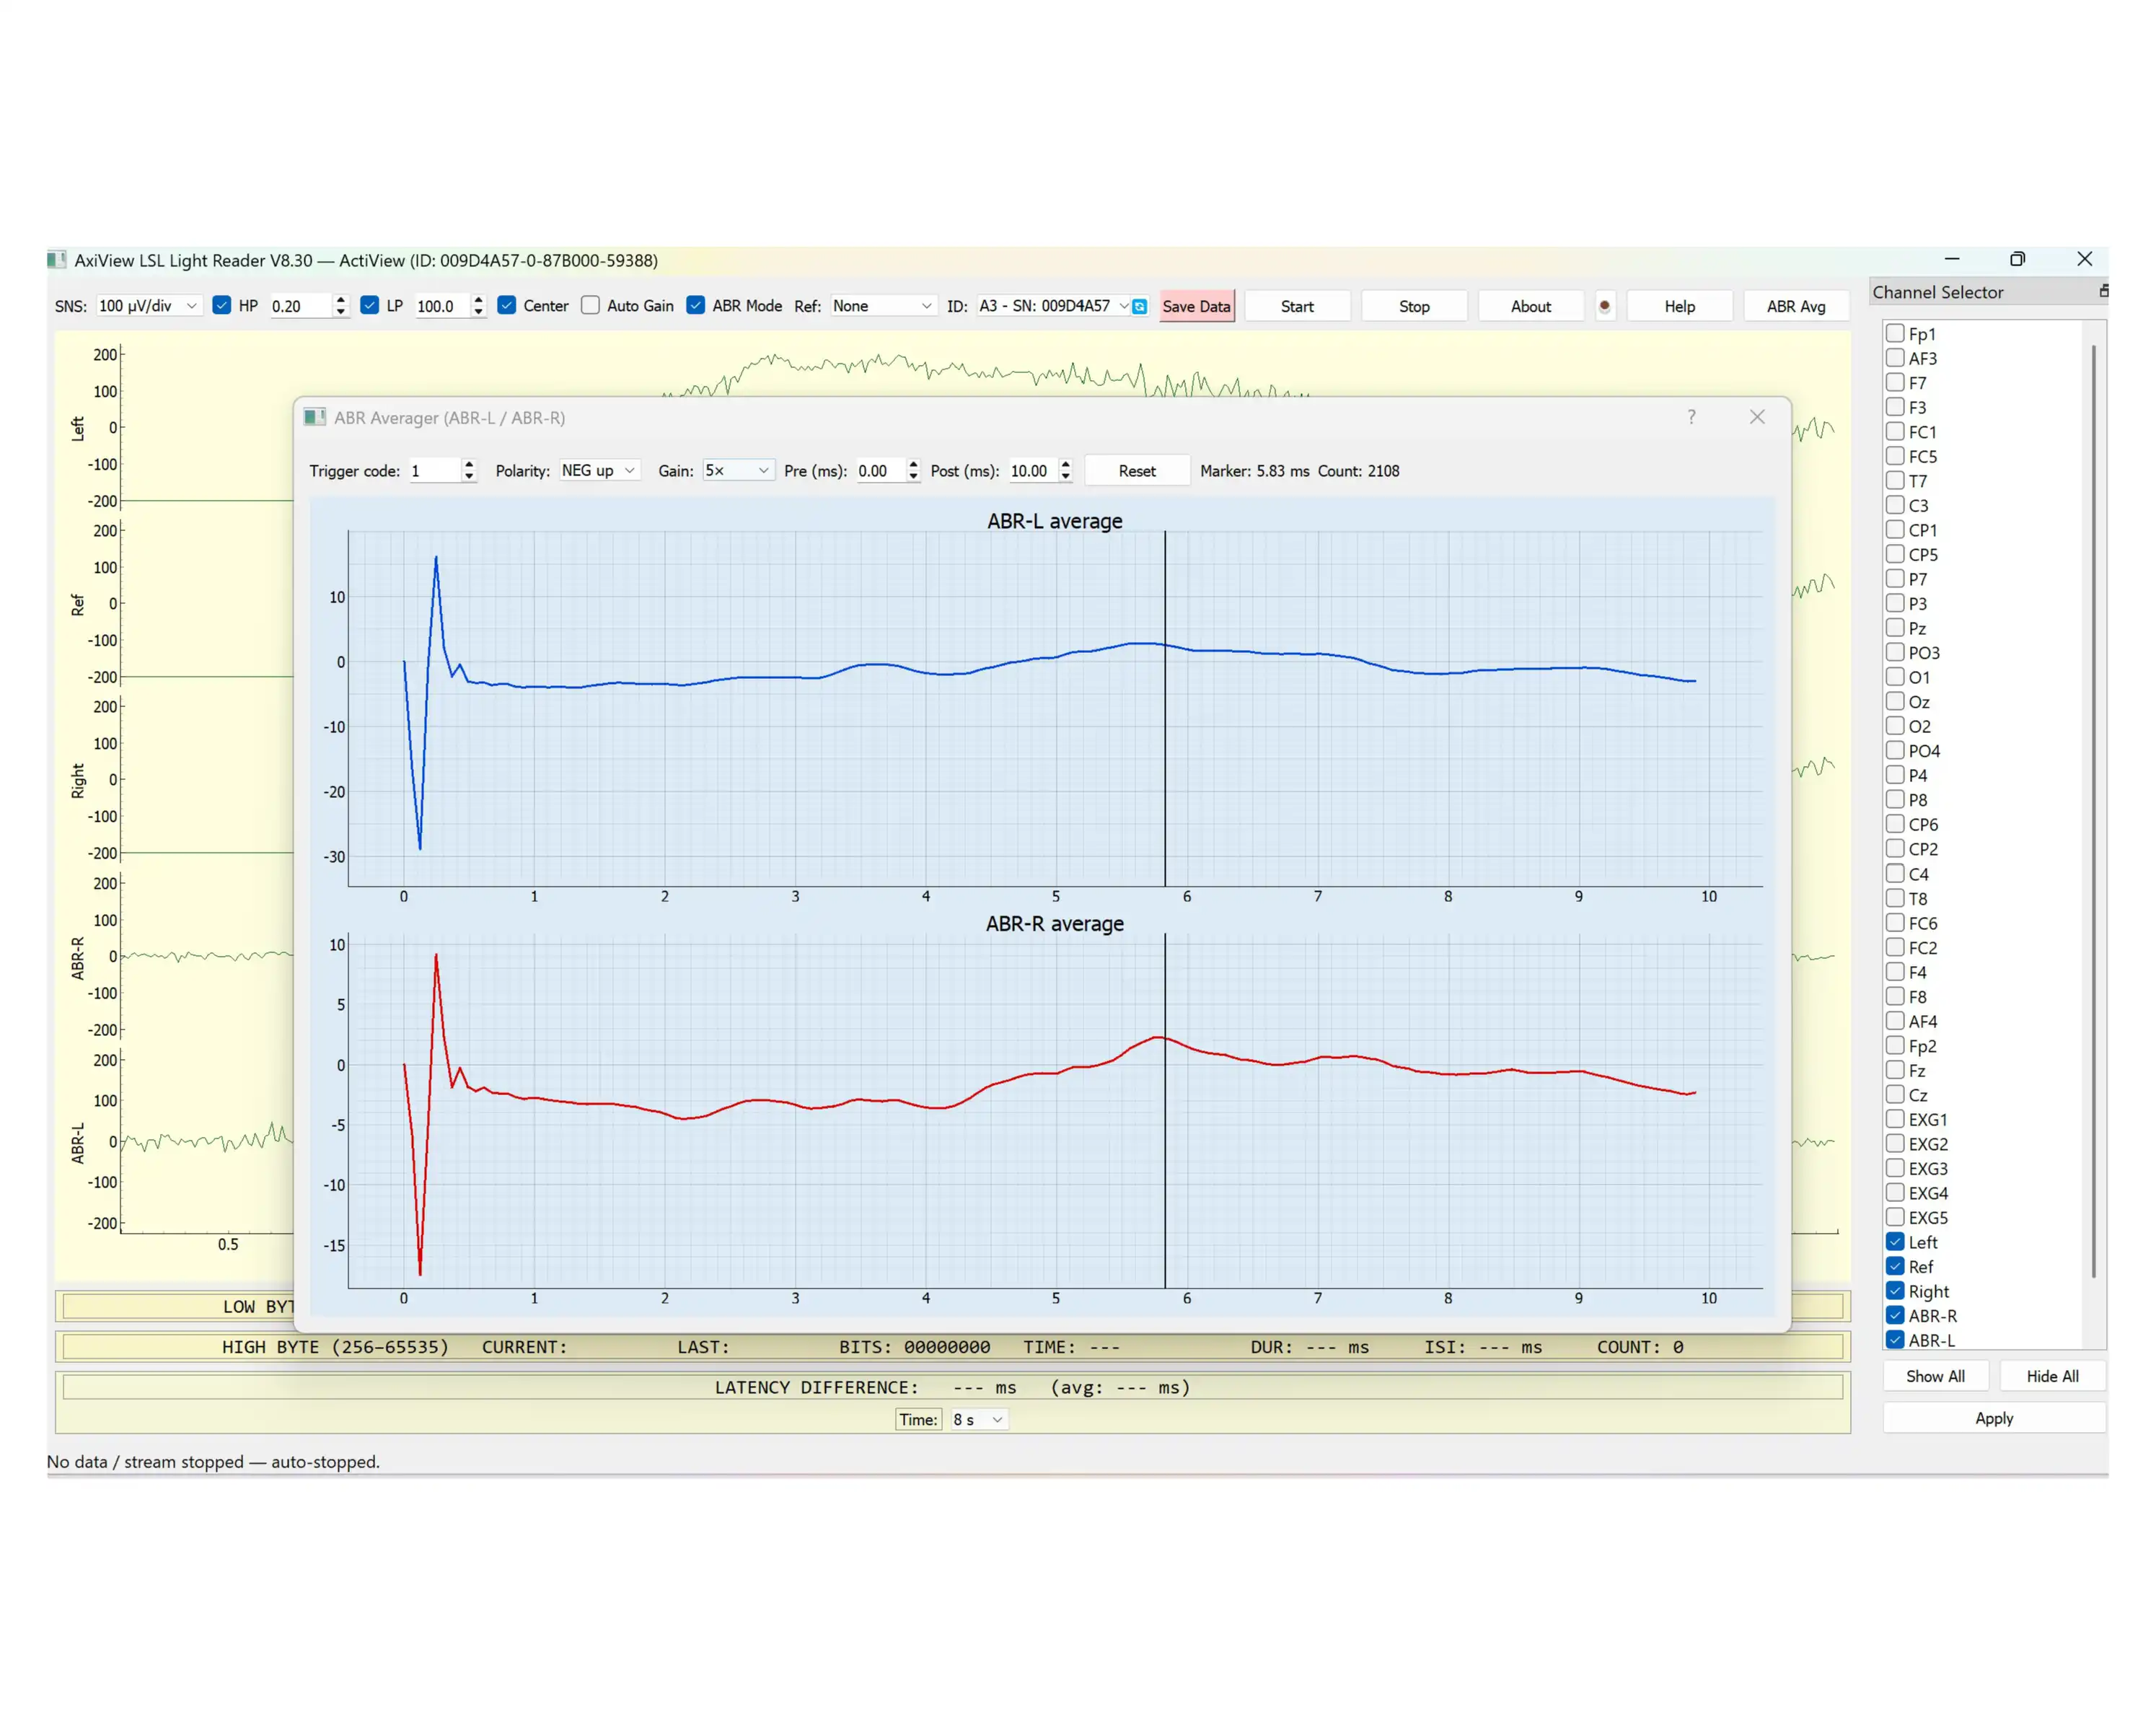Increase the HP filter value stepper
2156x1725 pixels.
coord(341,300)
